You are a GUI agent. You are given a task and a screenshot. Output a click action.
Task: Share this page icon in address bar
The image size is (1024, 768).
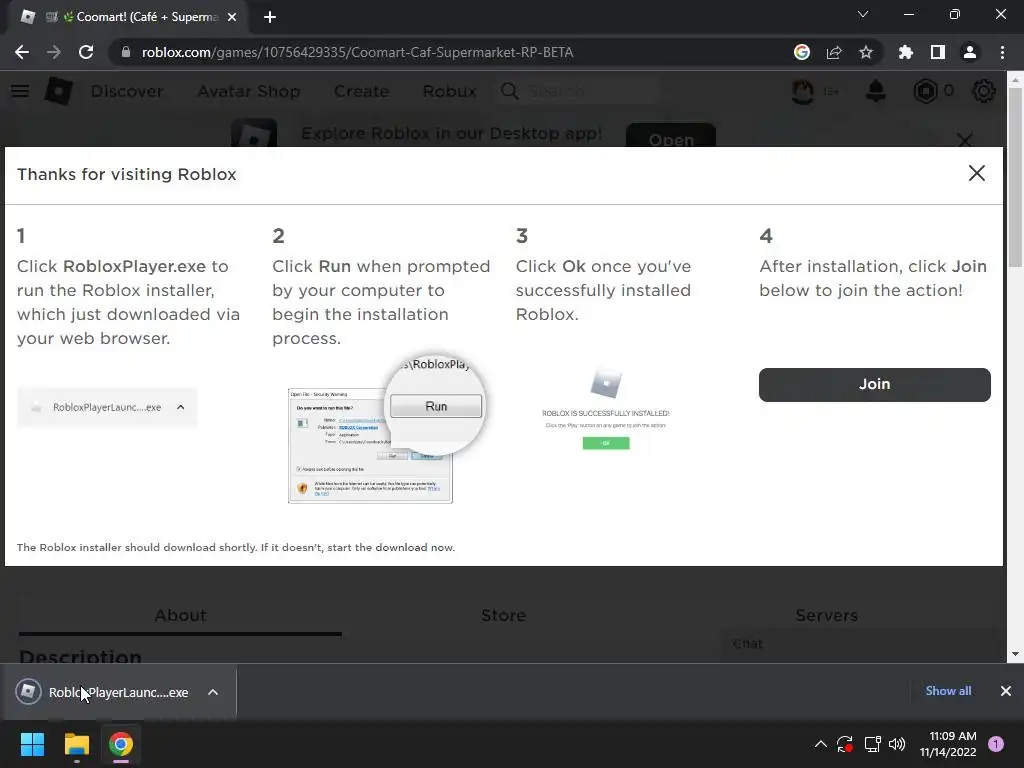point(834,52)
